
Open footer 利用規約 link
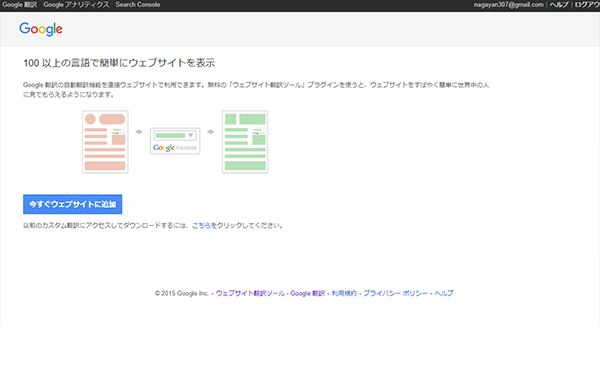(344, 293)
